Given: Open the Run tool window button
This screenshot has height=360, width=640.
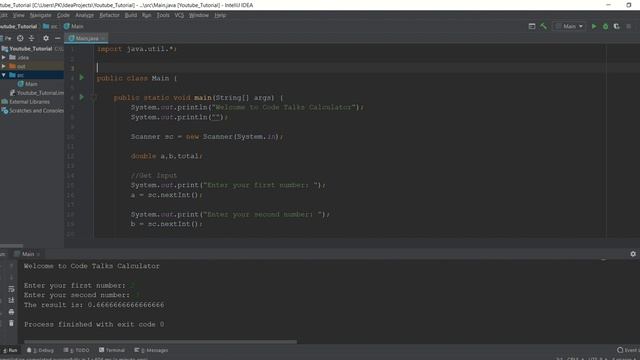Looking at the screenshot, I should pyautogui.click(x=10, y=350).
